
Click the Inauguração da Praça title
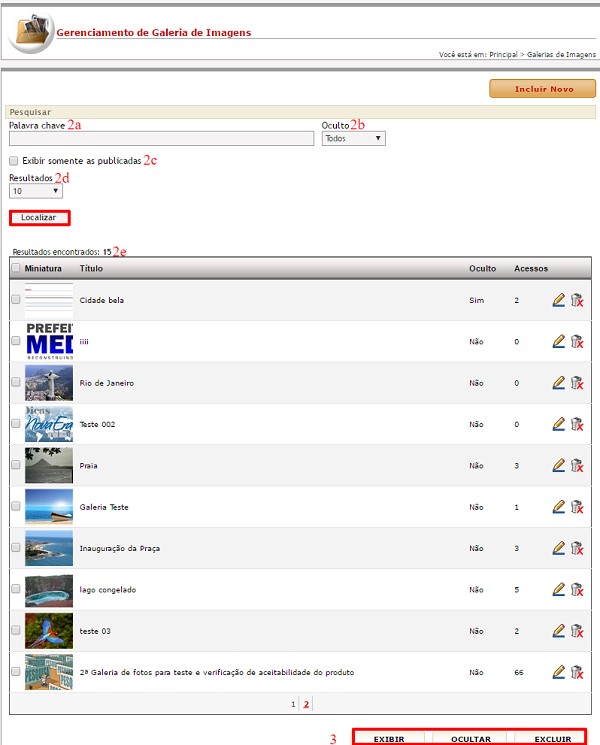coord(120,548)
